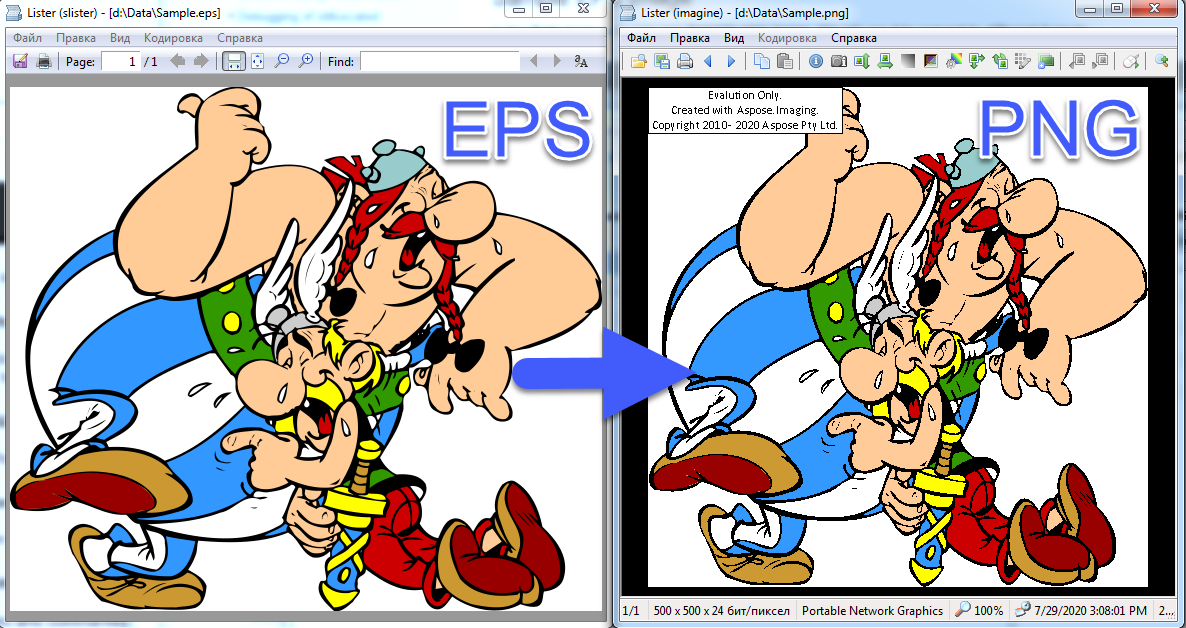The width and height of the screenshot is (1186, 628).
Task: Click 100% zoom status bar entry
Action: [979, 611]
